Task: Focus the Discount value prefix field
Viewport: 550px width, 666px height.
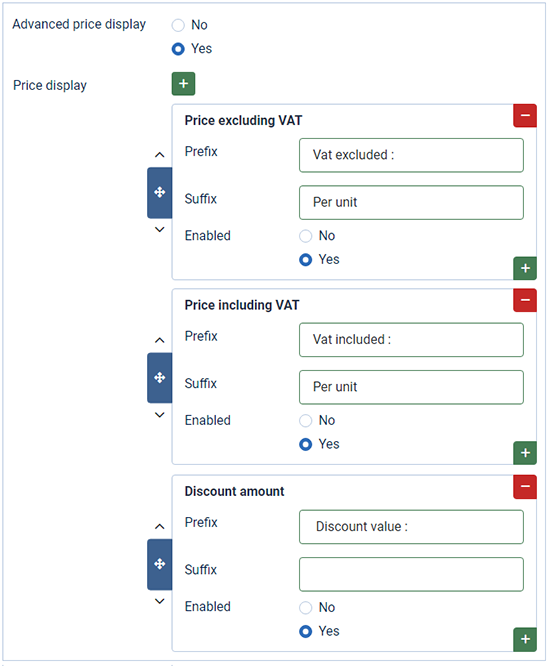Action: (411, 527)
